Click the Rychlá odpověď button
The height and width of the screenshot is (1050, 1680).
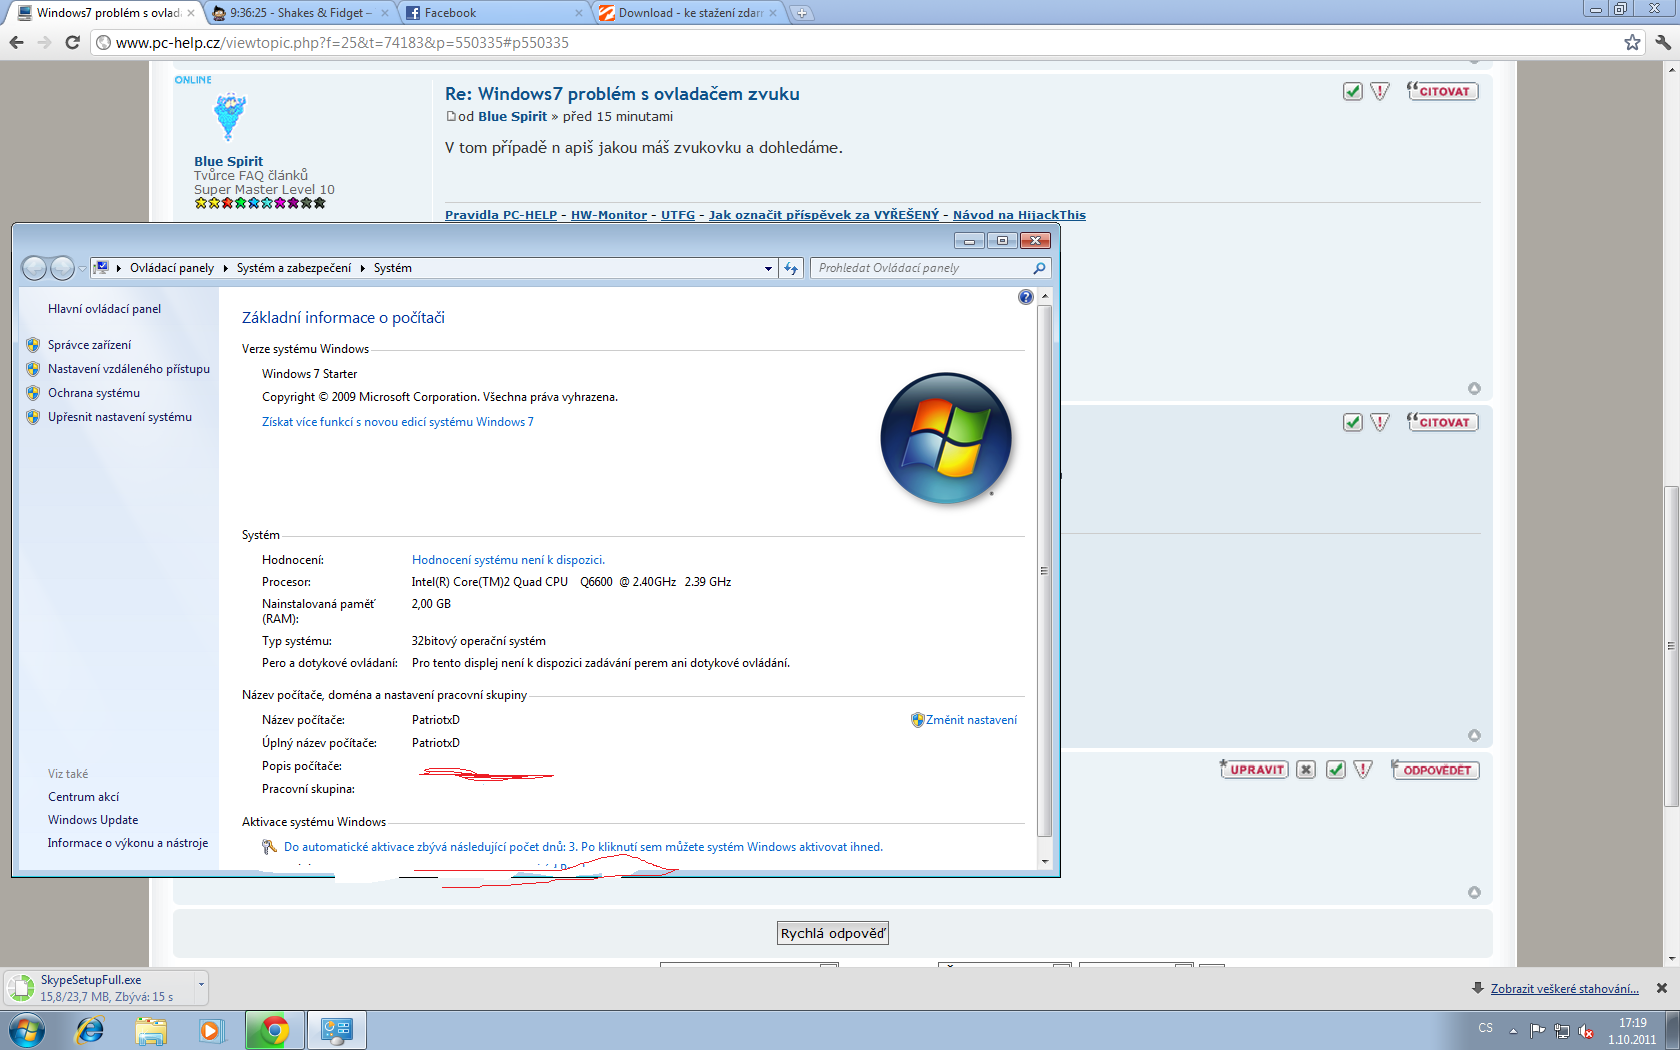tap(833, 933)
